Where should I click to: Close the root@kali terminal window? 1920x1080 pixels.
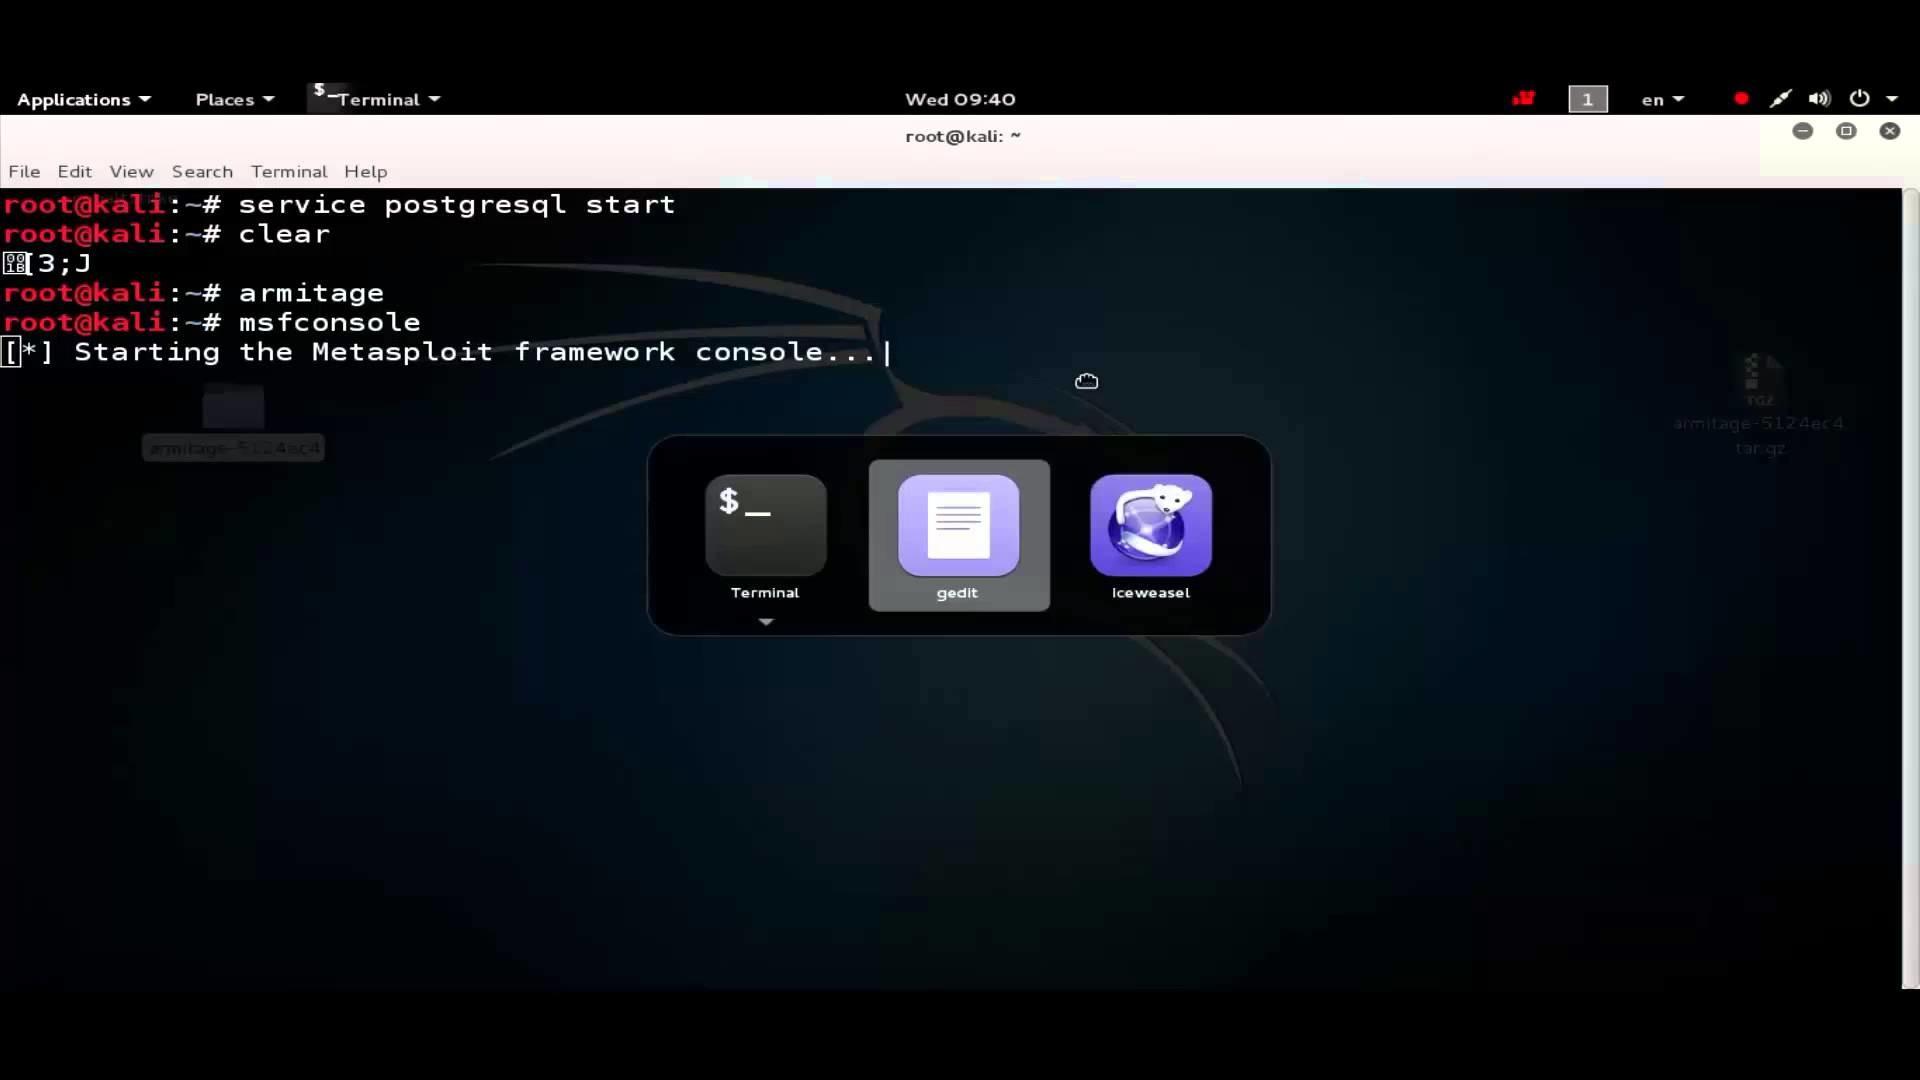1889,131
